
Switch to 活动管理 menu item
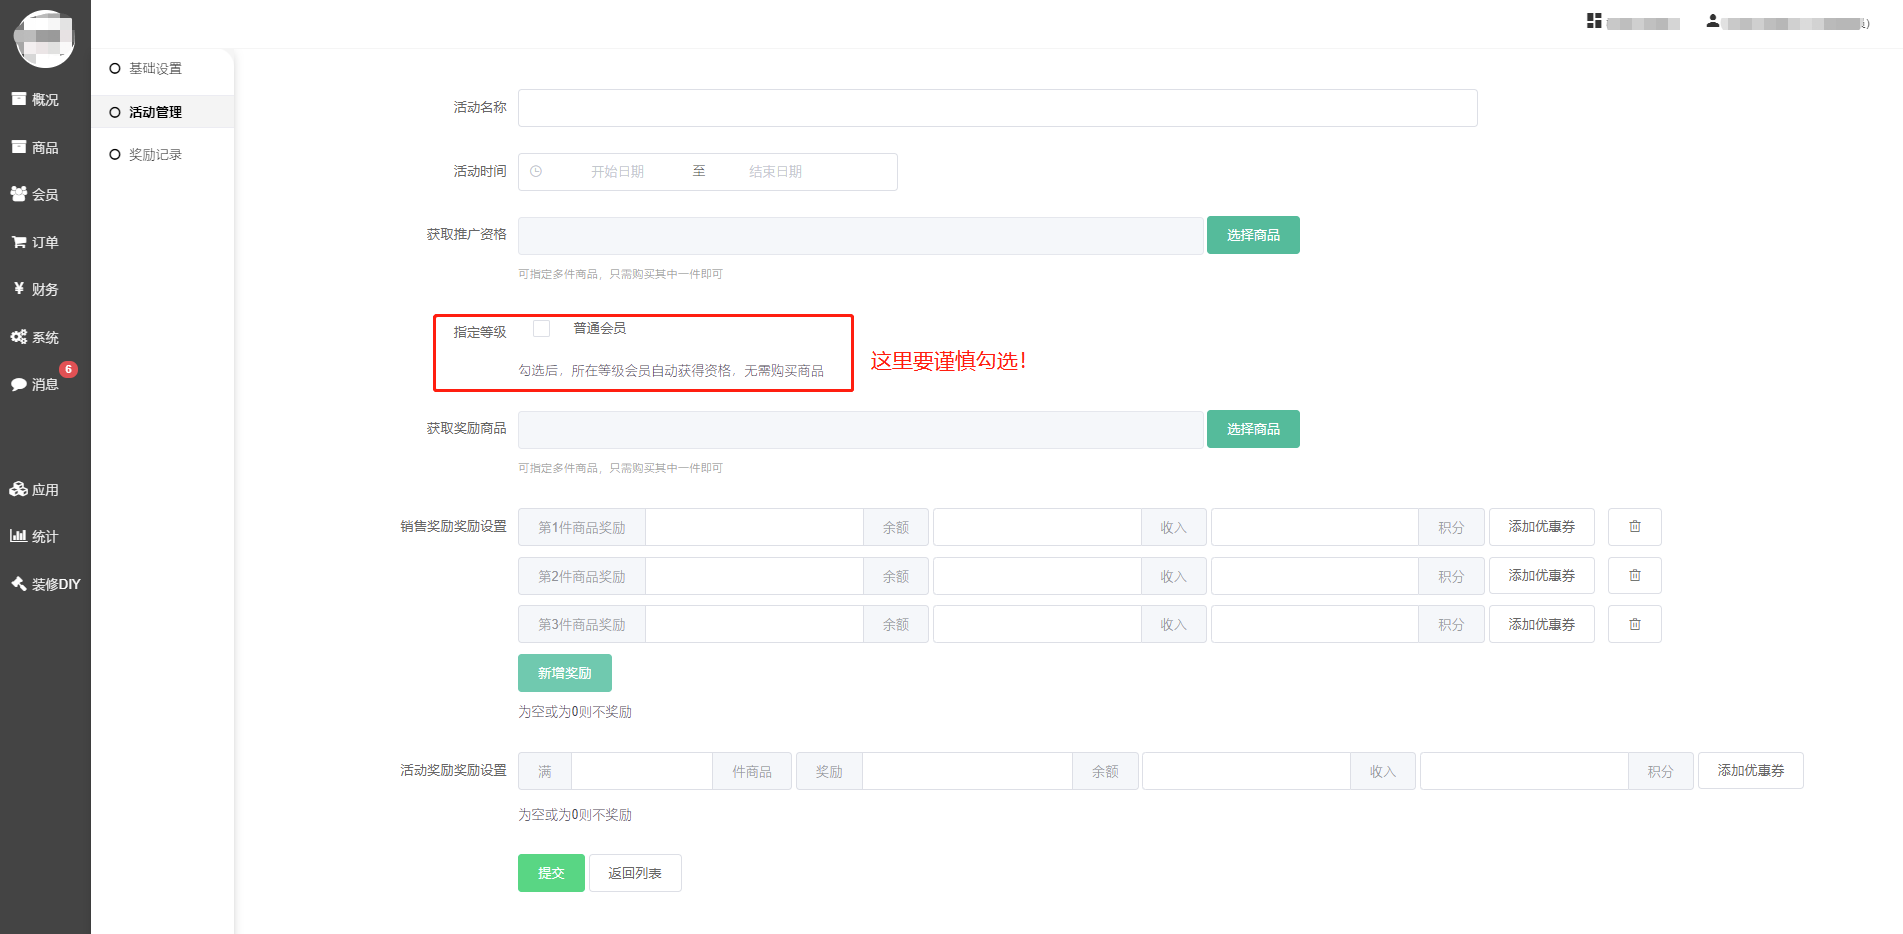pos(155,113)
